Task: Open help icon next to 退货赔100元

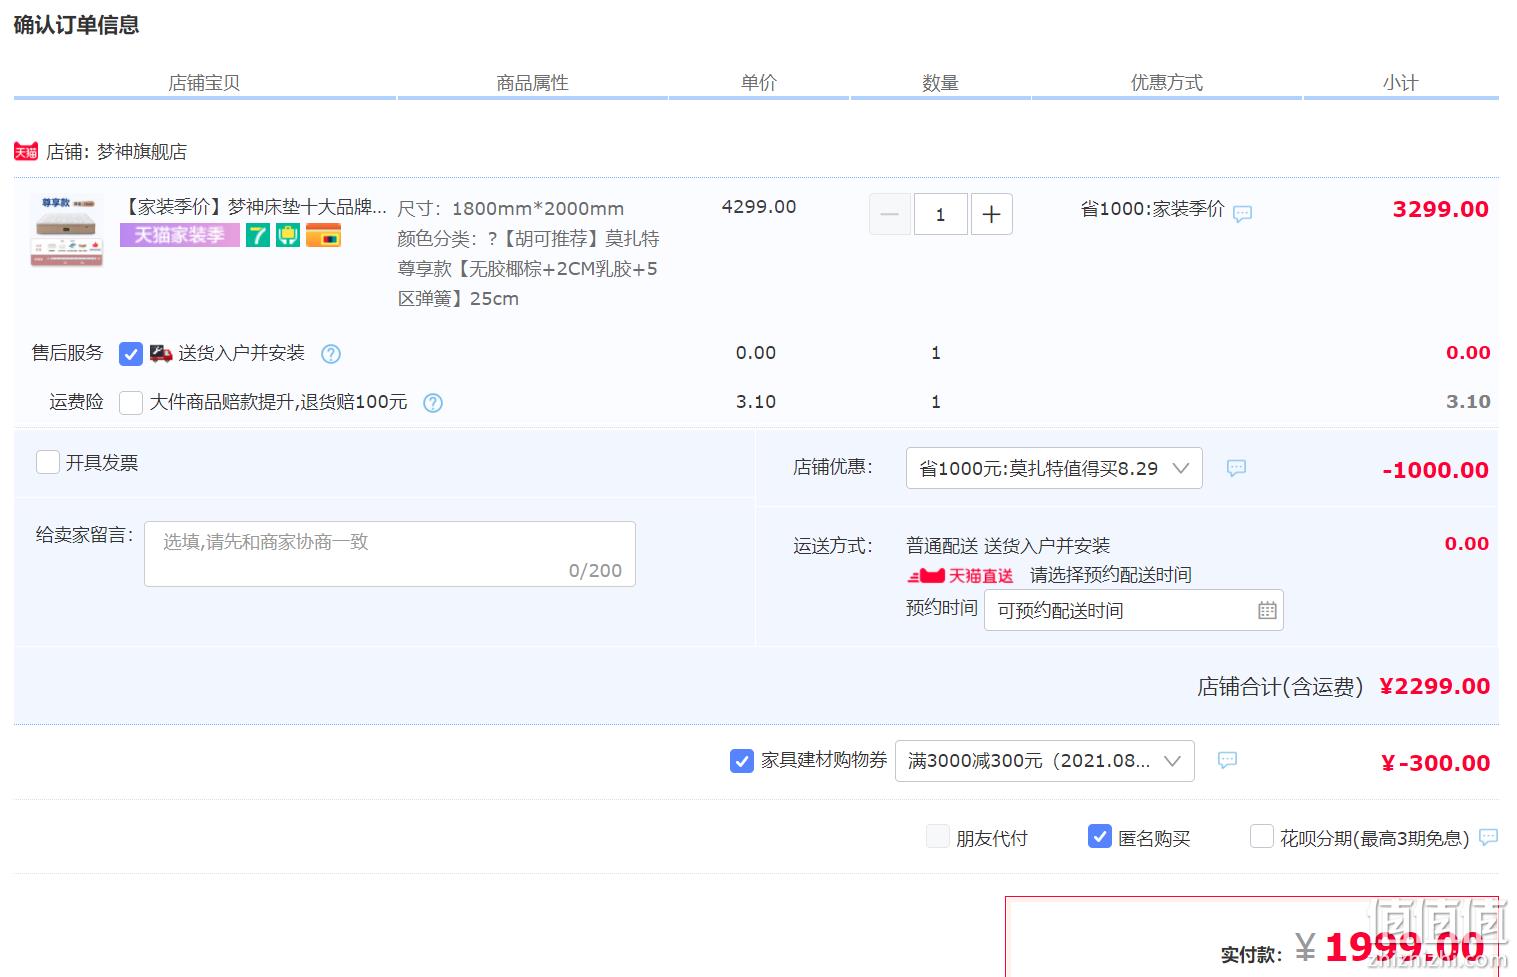Action: pos(433,403)
